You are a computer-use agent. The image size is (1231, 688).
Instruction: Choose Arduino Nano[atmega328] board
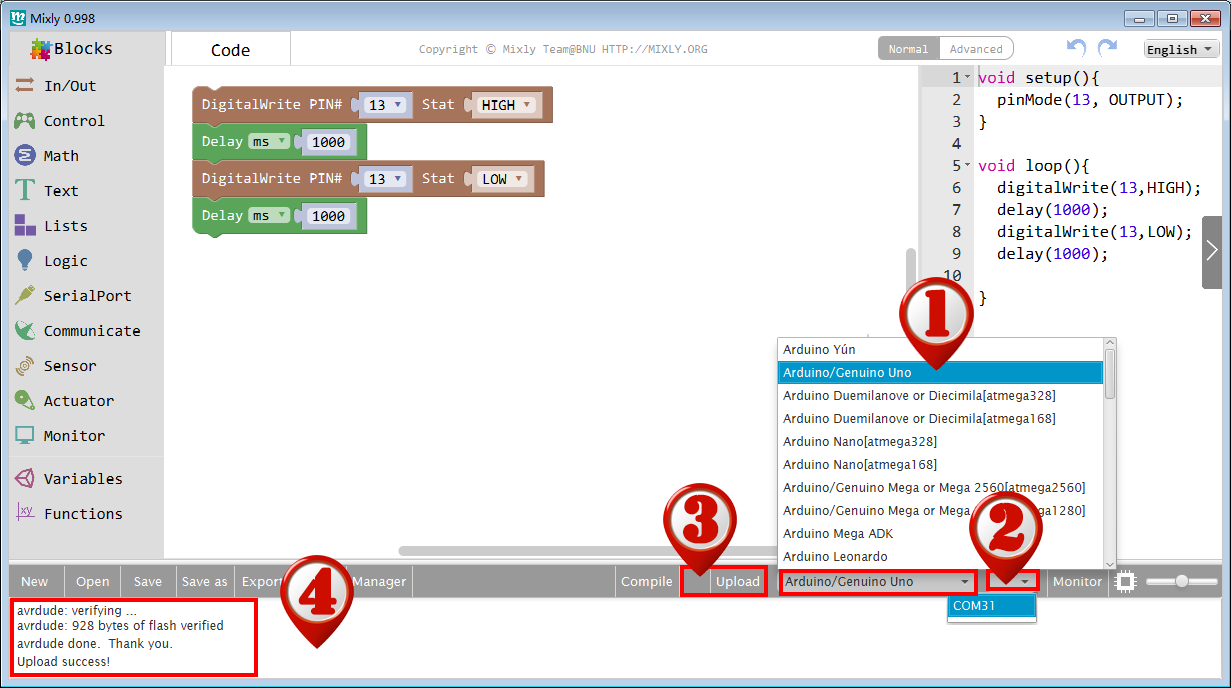(x=940, y=442)
